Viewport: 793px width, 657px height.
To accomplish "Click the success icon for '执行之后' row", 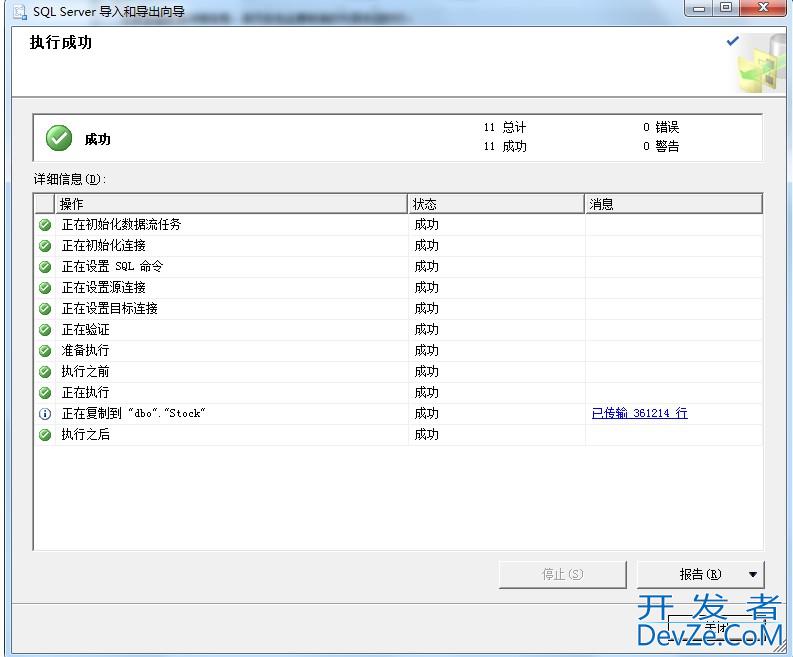I will pyautogui.click(x=45, y=434).
